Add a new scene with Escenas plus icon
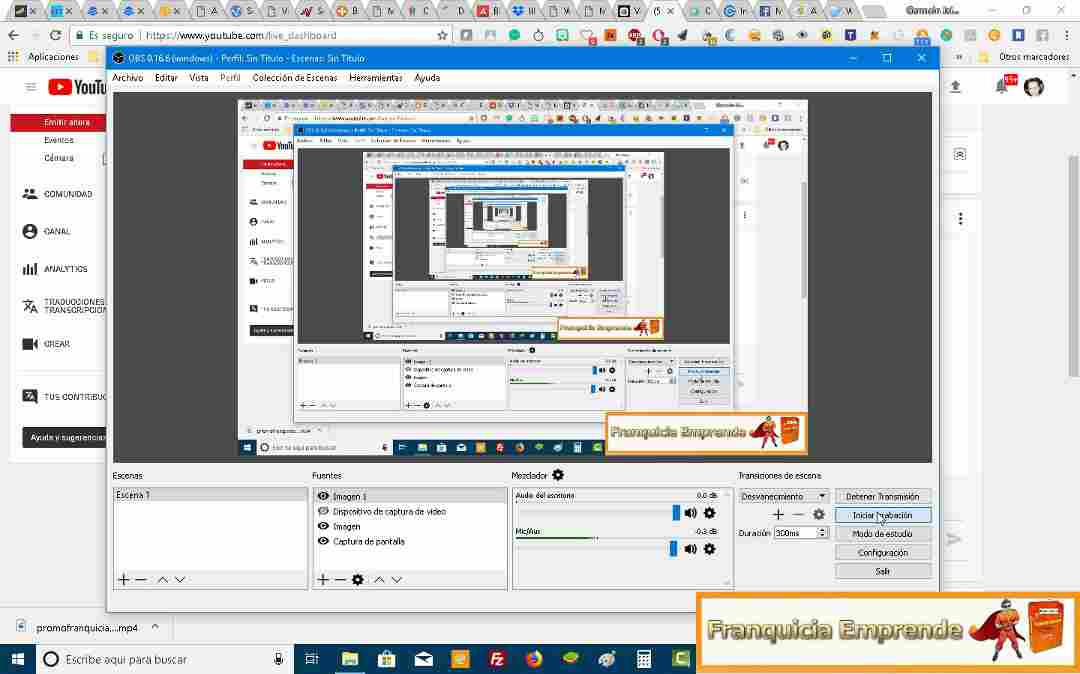The width and height of the screenshot is (1080, 674). click(x=124, y=580)
